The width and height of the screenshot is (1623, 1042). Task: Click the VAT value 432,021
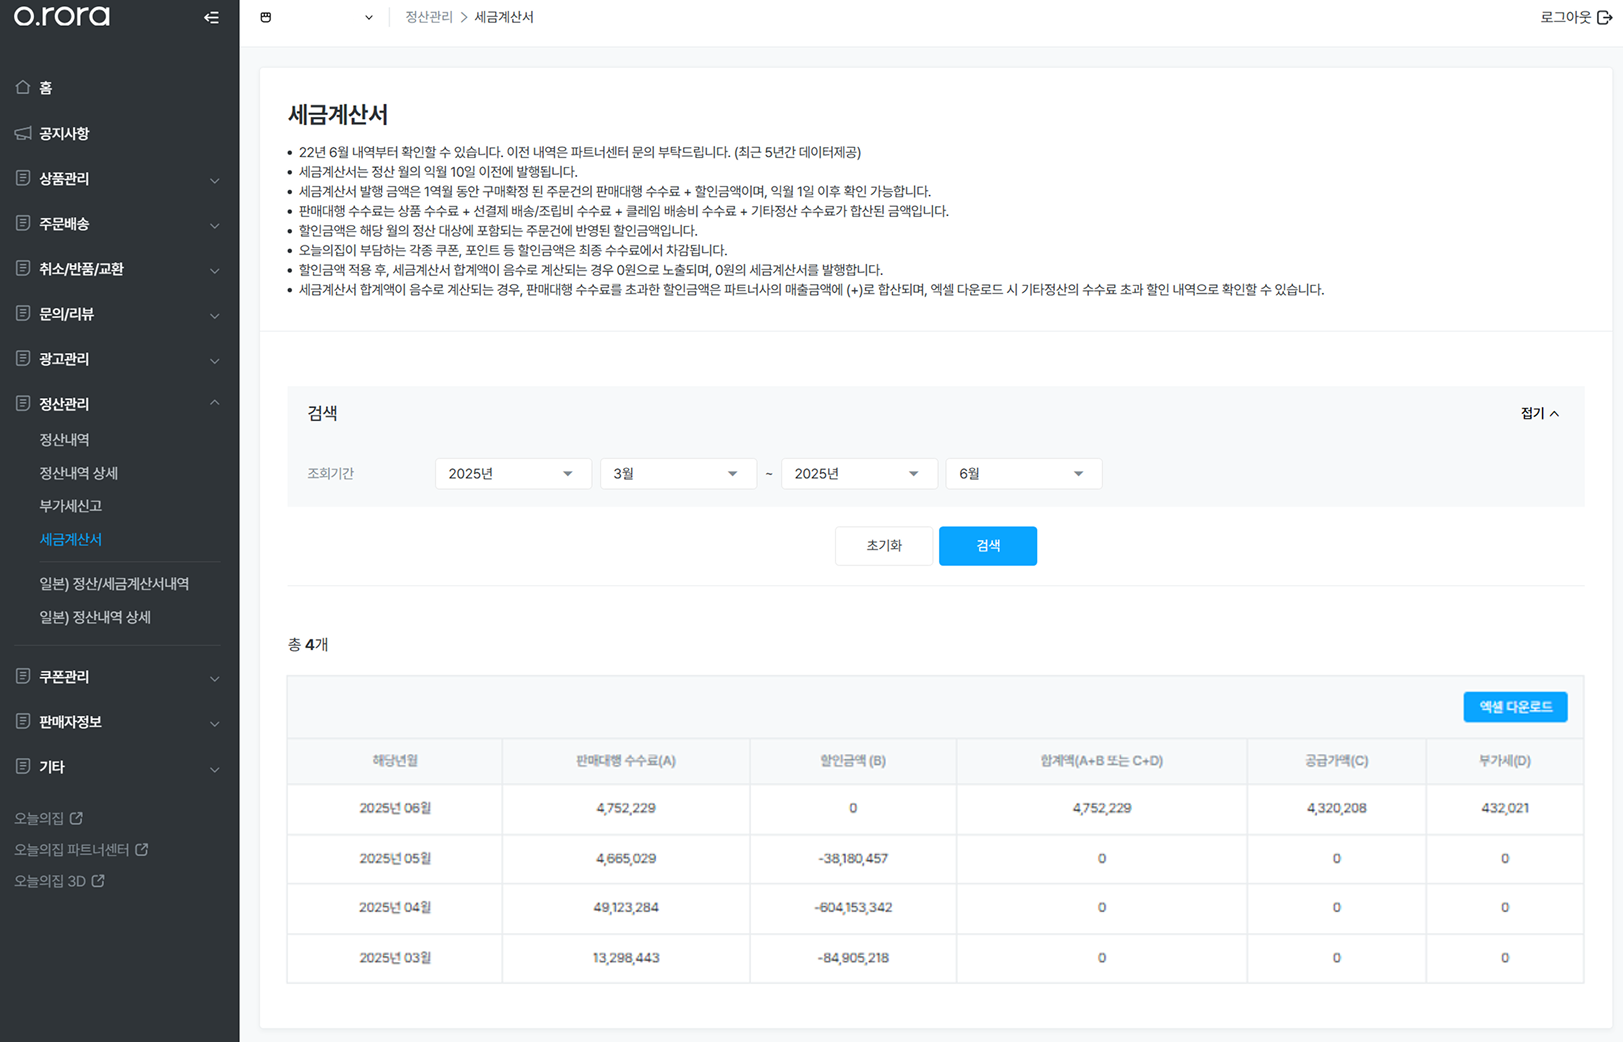pos(1505,808)
